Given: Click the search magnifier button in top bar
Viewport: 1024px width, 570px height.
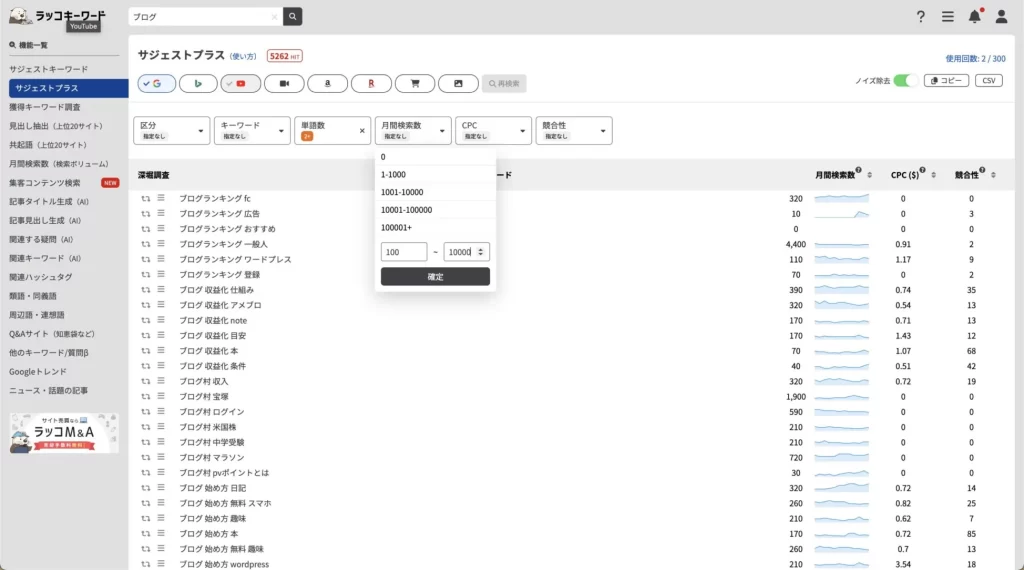Looking at the screenshot, I should (x=292, y=17).
